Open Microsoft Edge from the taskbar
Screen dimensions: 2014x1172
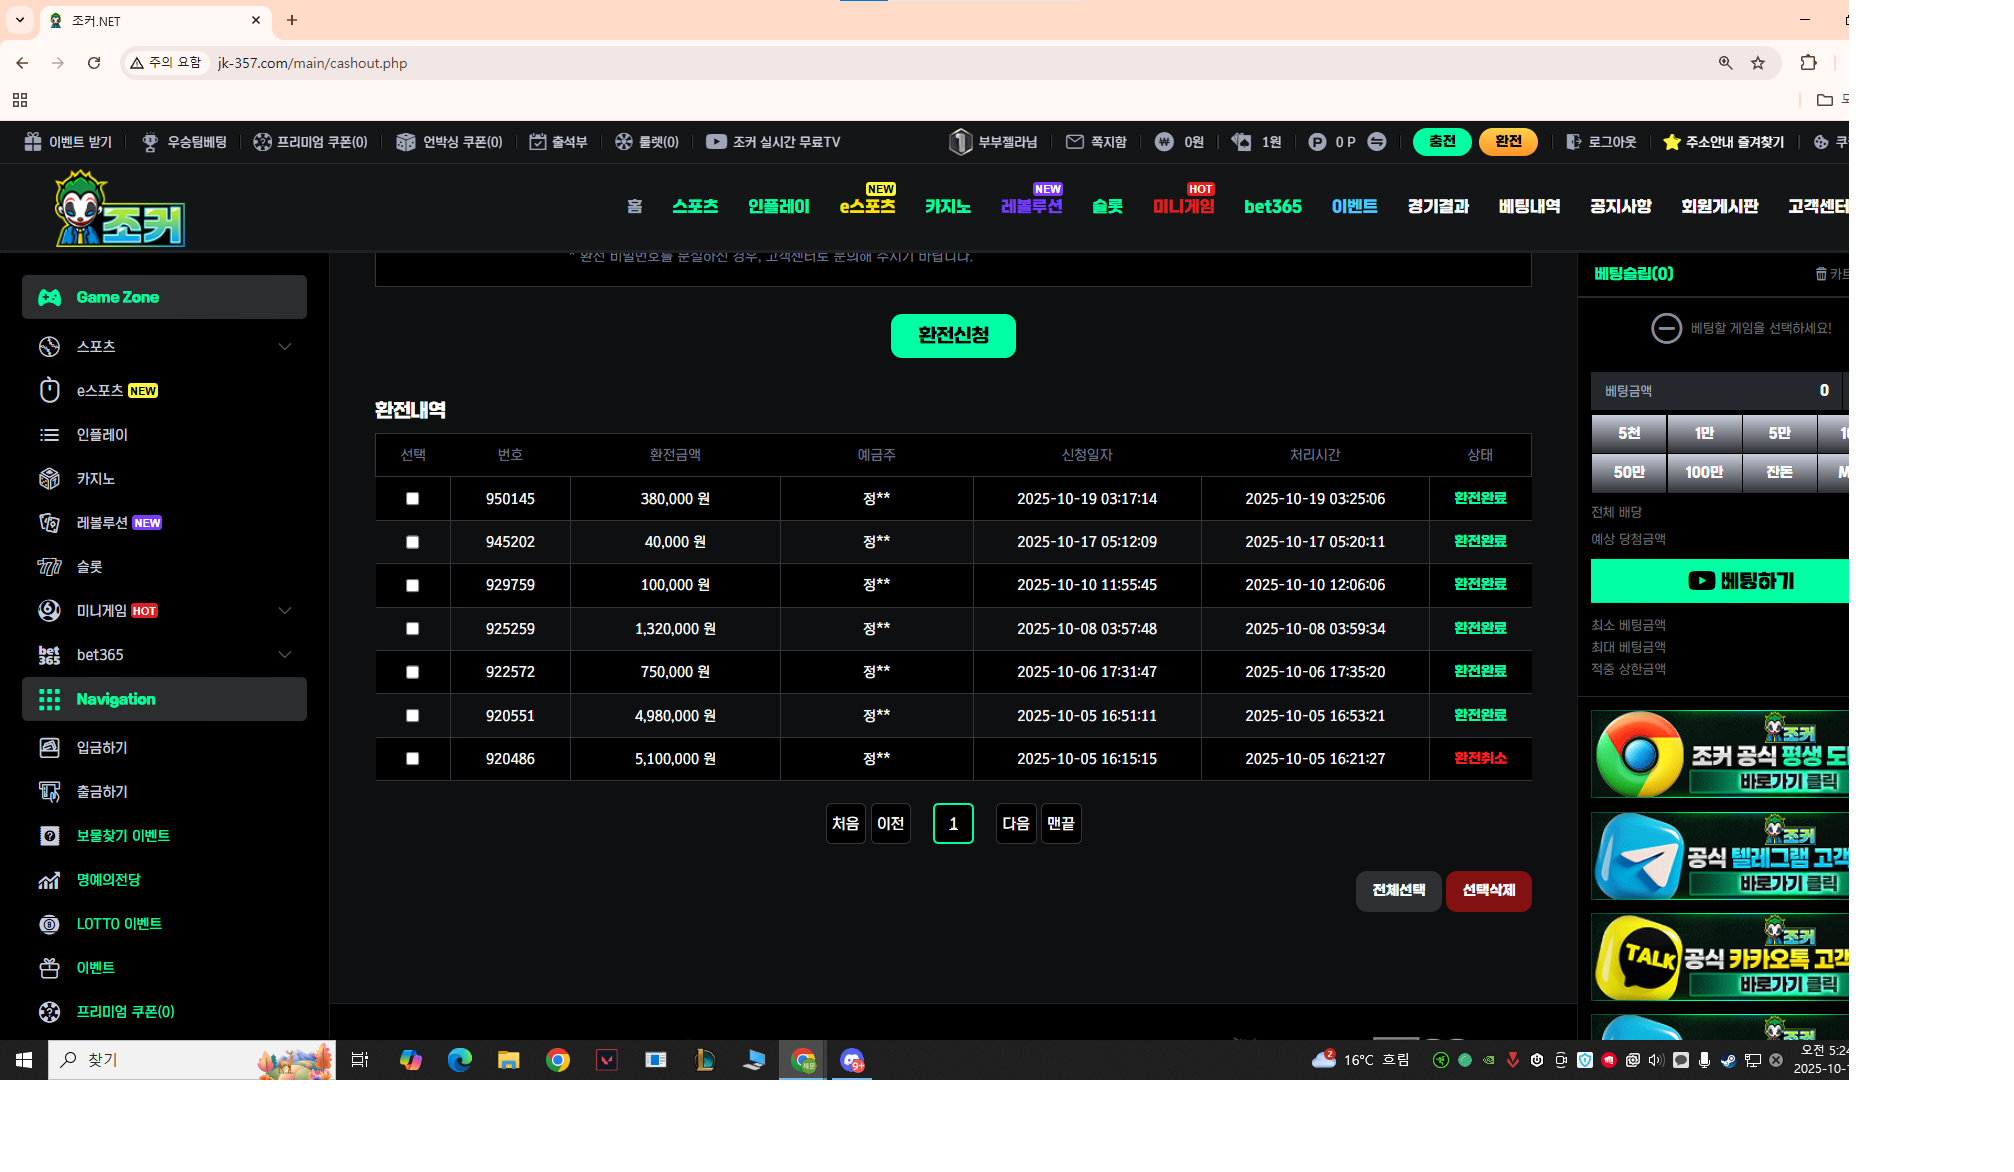pos(459,1060)
